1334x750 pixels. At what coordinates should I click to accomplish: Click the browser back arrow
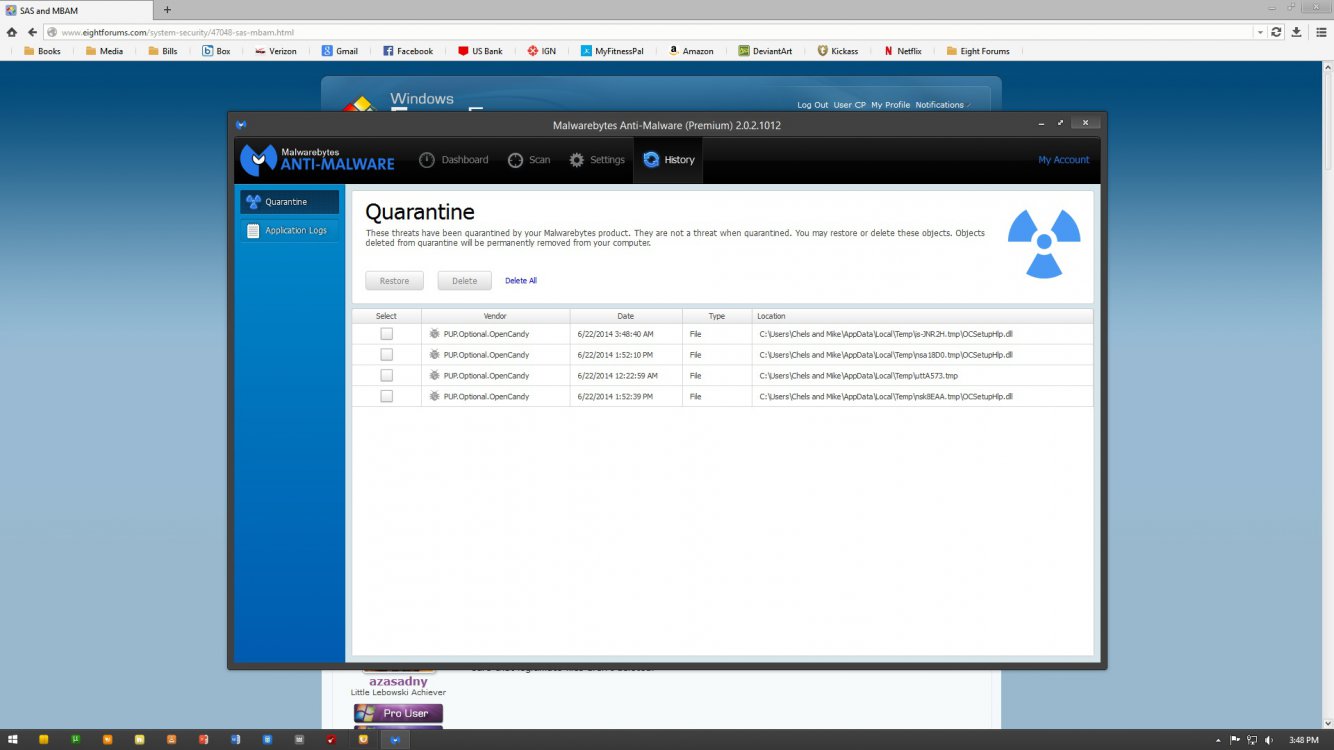32,32
